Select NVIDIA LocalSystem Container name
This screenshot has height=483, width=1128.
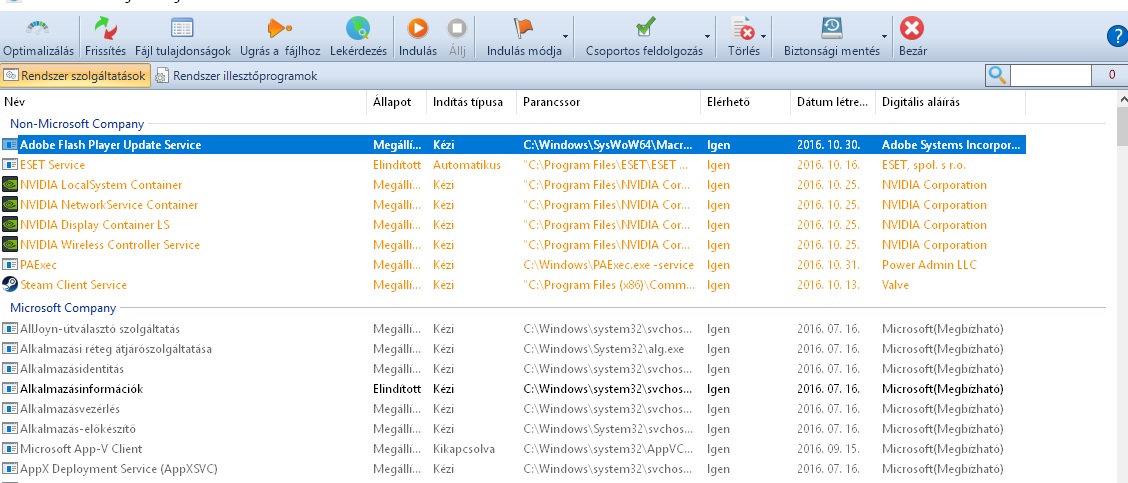(x=101, y=185)
